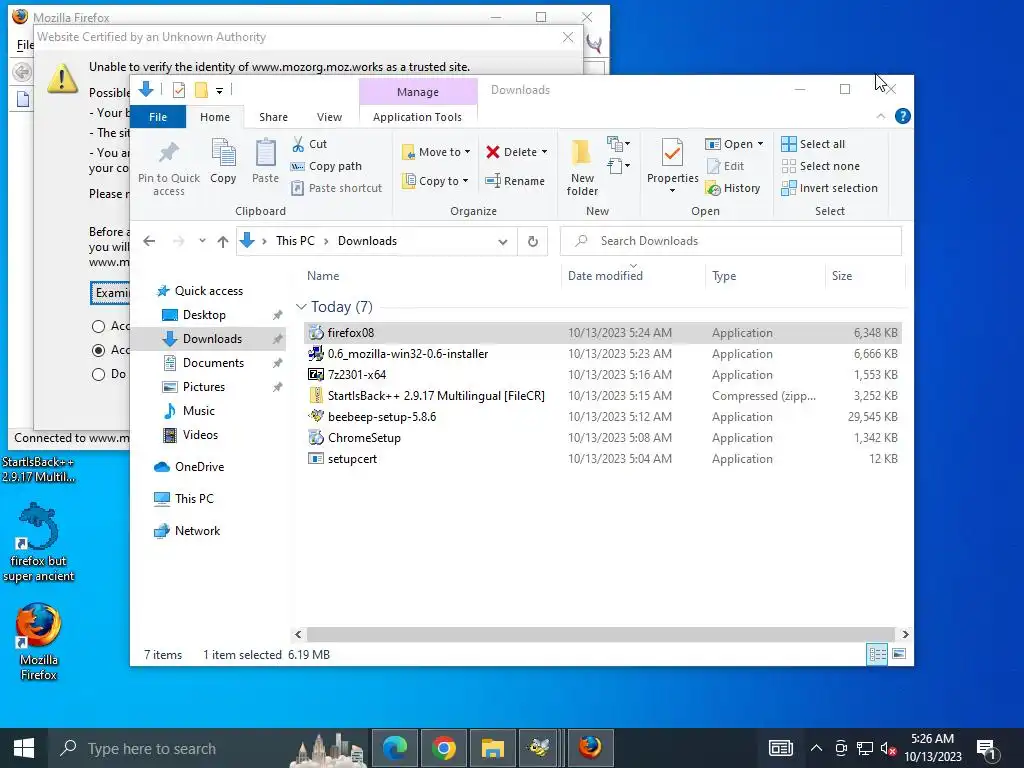Click Pin to Quick access icon
Image resolution: width=1024 pixels, height=768 pixels.
[168, 153]
